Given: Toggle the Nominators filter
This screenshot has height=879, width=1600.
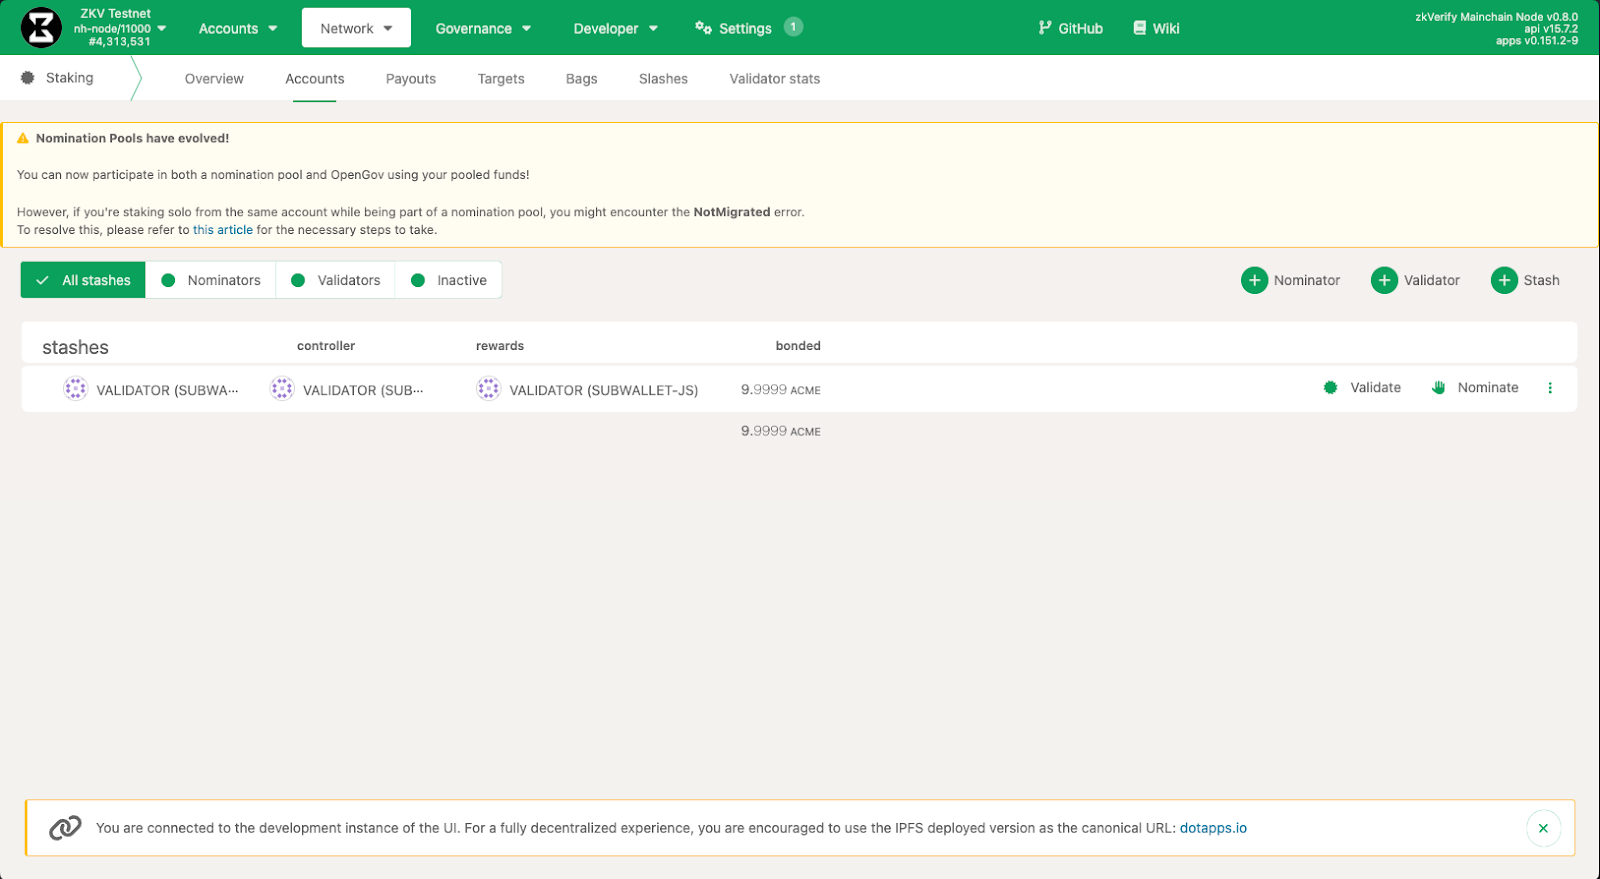Looking at the screenshot, I should click(211, 280).
